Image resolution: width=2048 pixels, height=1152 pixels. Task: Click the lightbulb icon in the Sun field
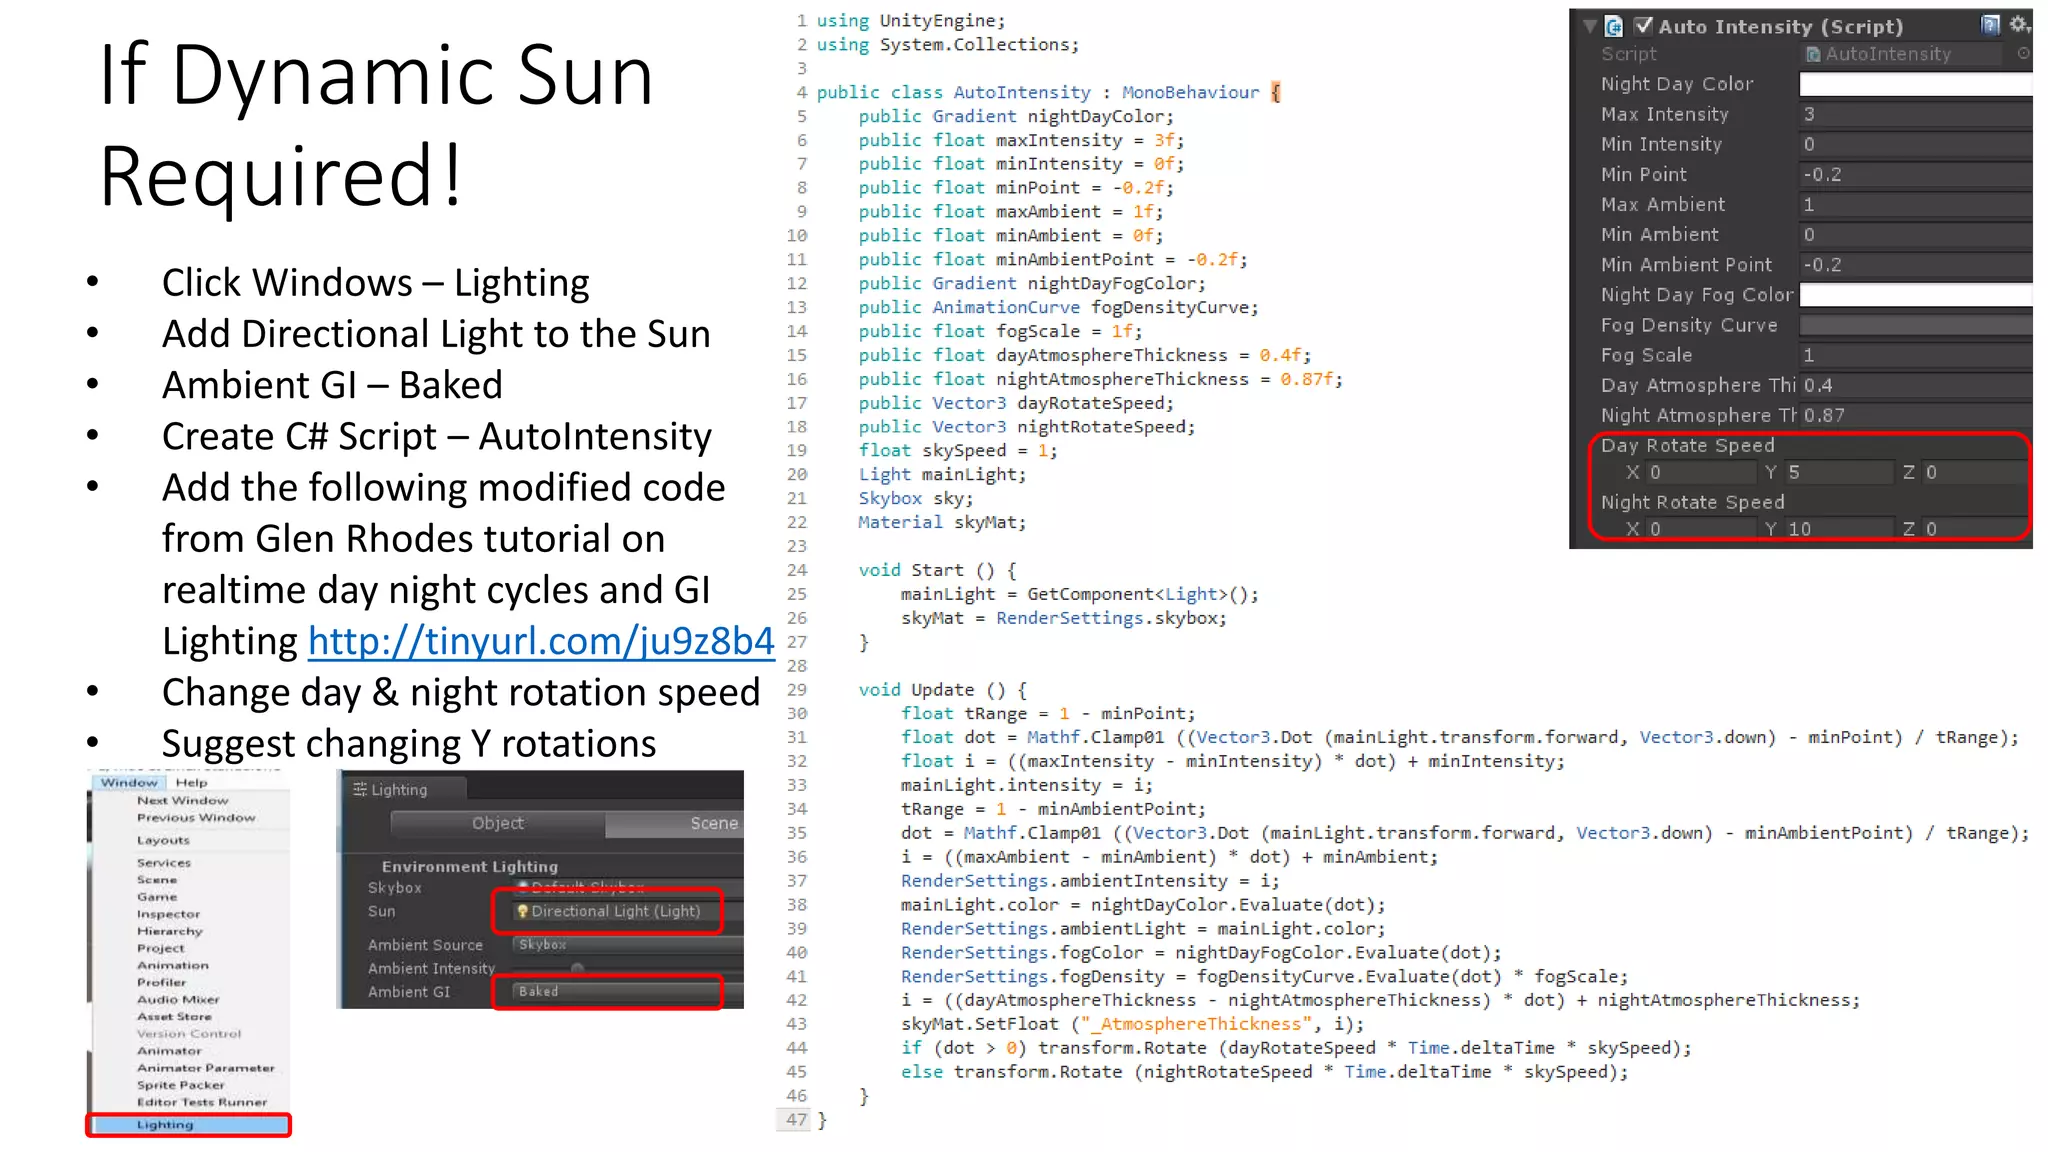[522, 911]
